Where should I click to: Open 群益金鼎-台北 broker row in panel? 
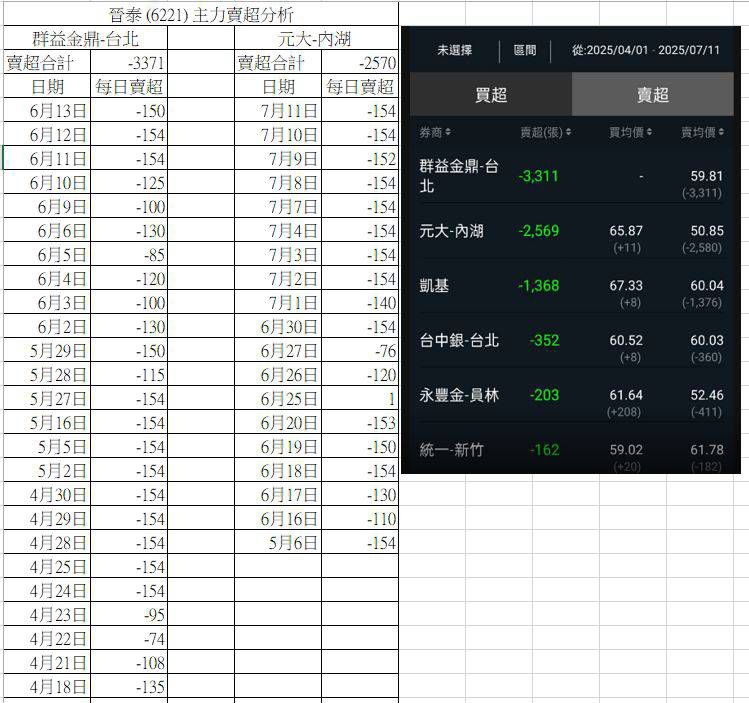(x=571, y=177)
